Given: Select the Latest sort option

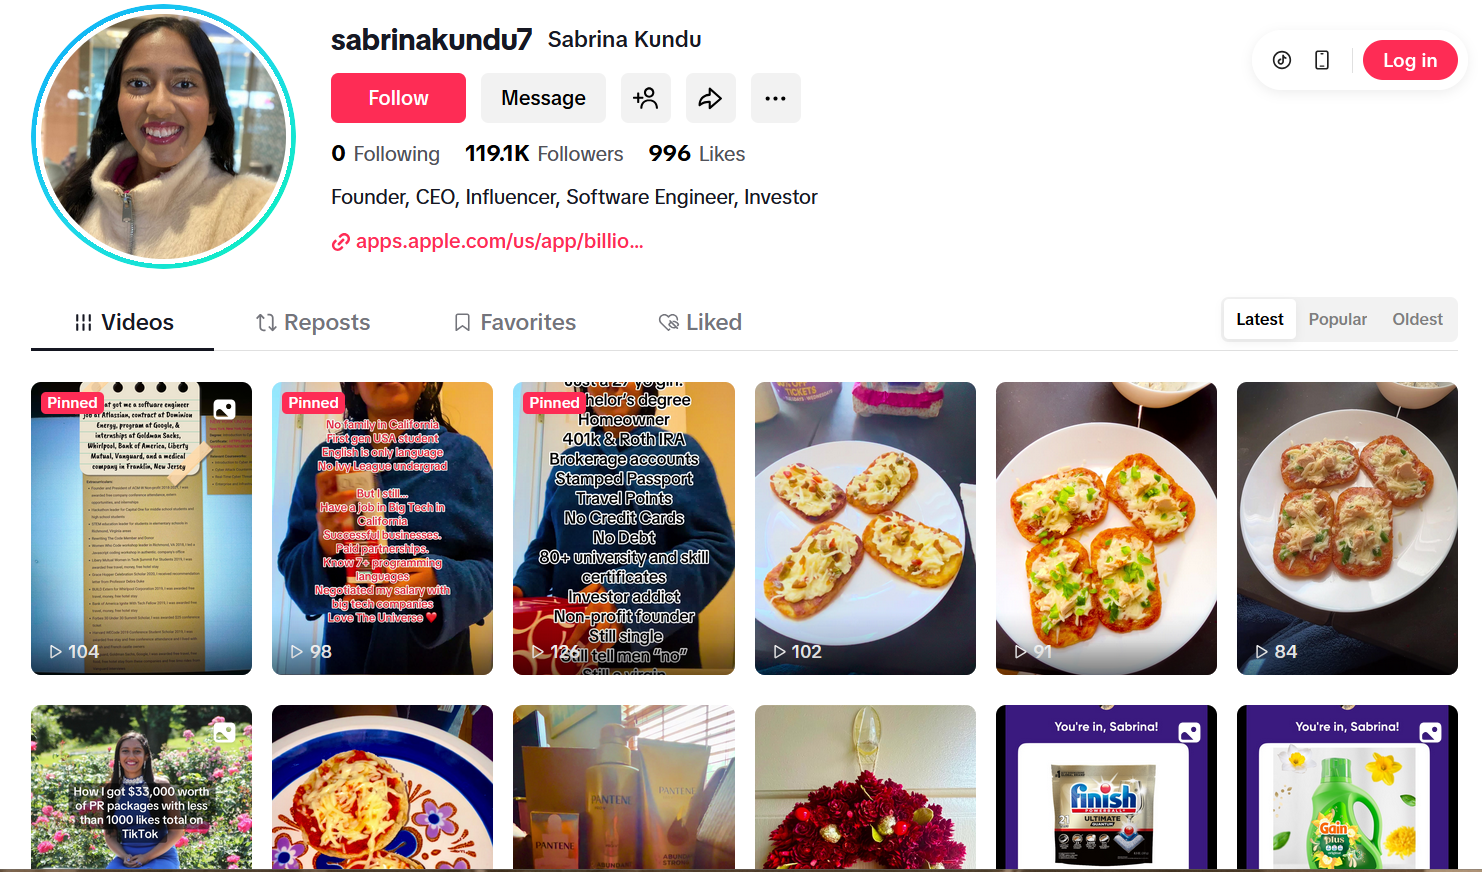Looking at the screenshot, I should tap(1259, 319).
